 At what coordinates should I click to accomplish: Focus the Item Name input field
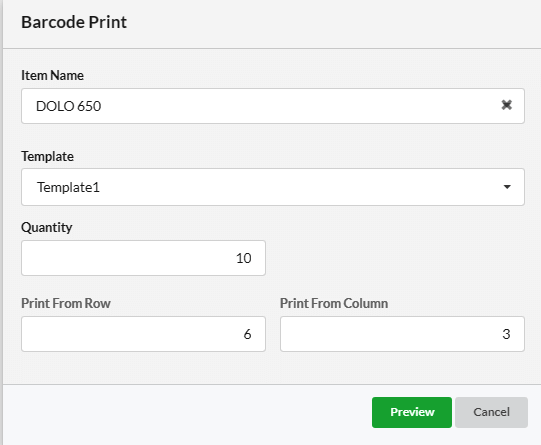[x=273, y=106]
